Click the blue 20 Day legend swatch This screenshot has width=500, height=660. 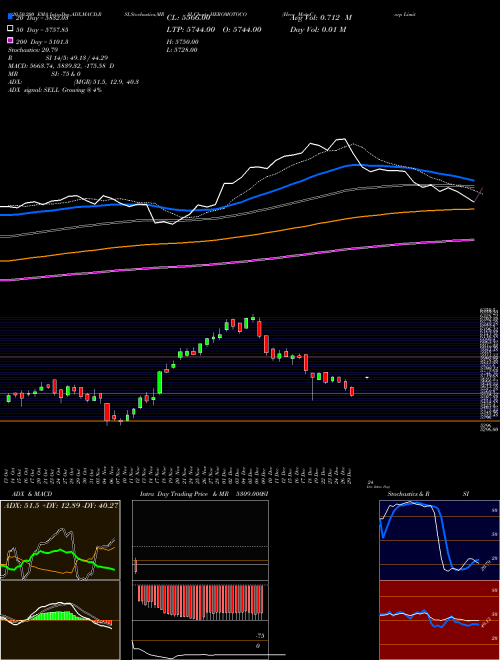[x=11, y=16]
